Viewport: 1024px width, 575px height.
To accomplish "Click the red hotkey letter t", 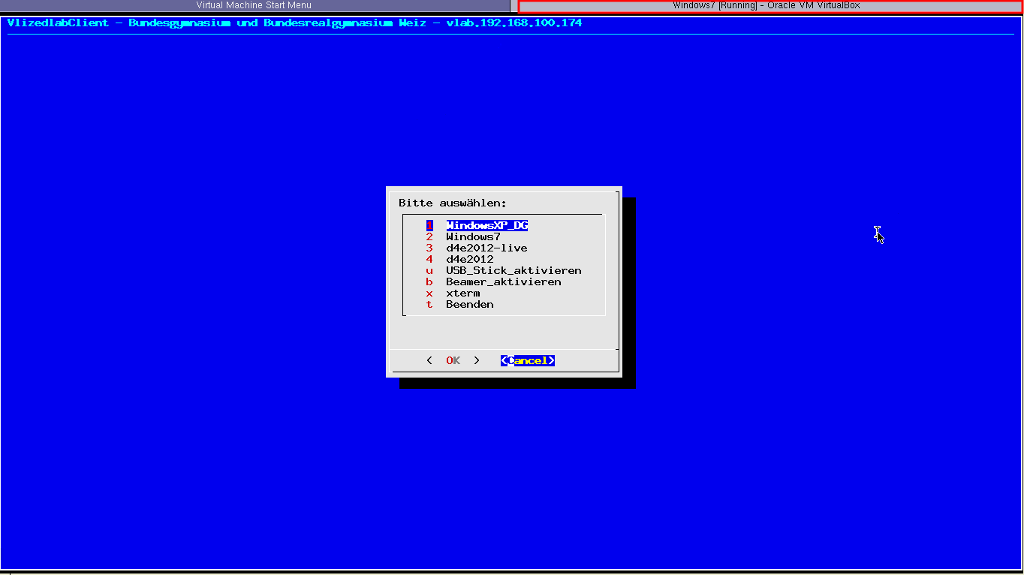I will tap(429, 305).
